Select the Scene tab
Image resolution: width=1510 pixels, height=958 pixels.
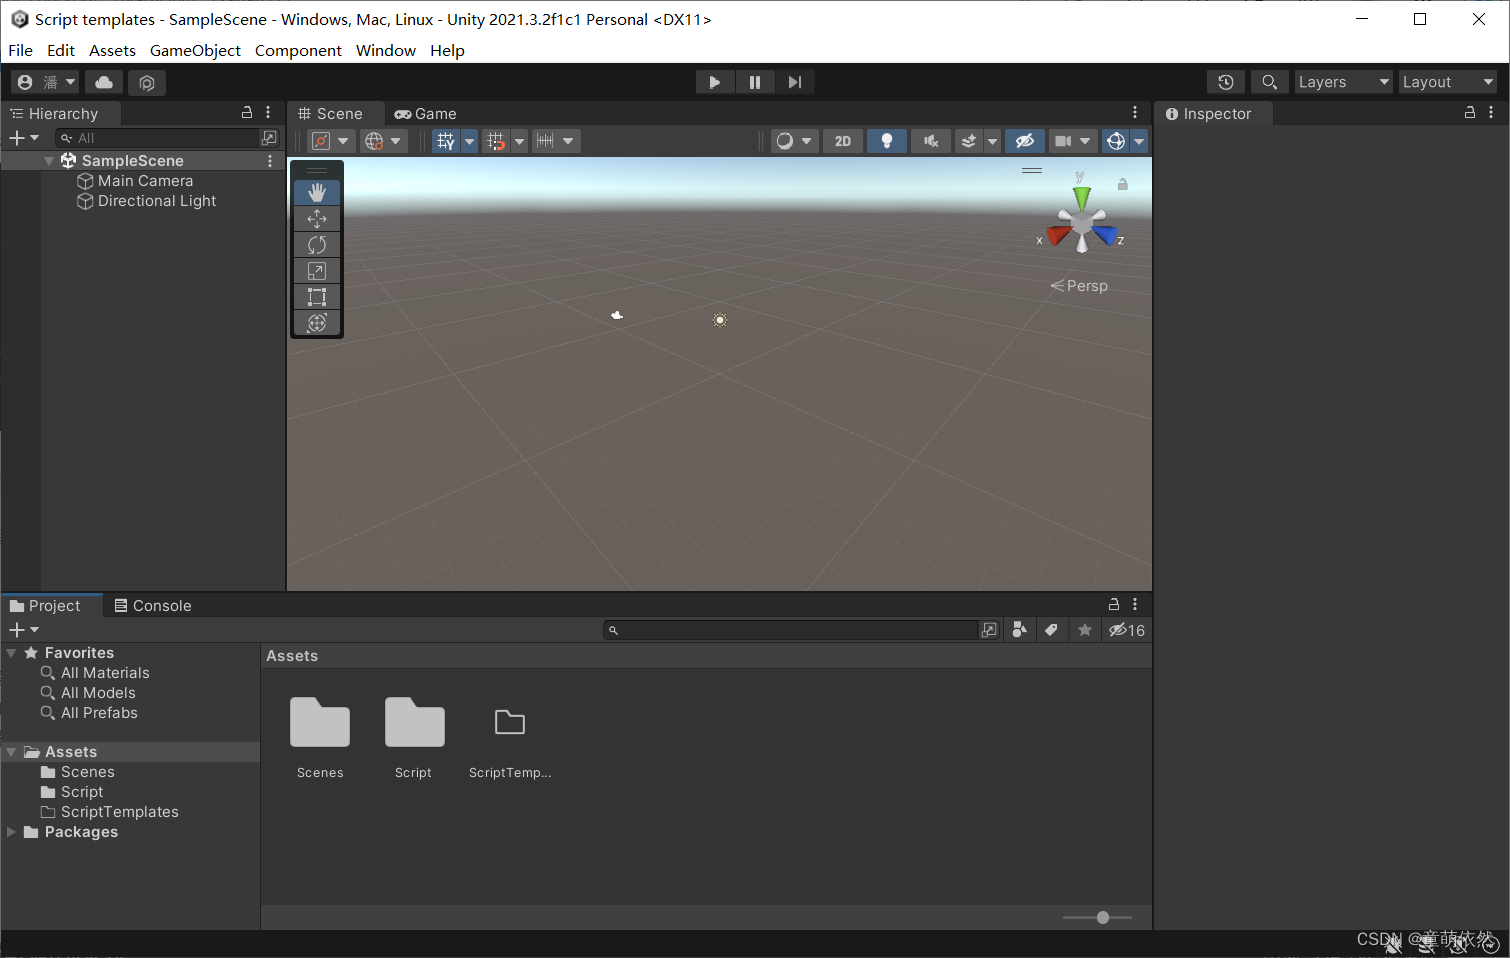(x=331, y=114)
